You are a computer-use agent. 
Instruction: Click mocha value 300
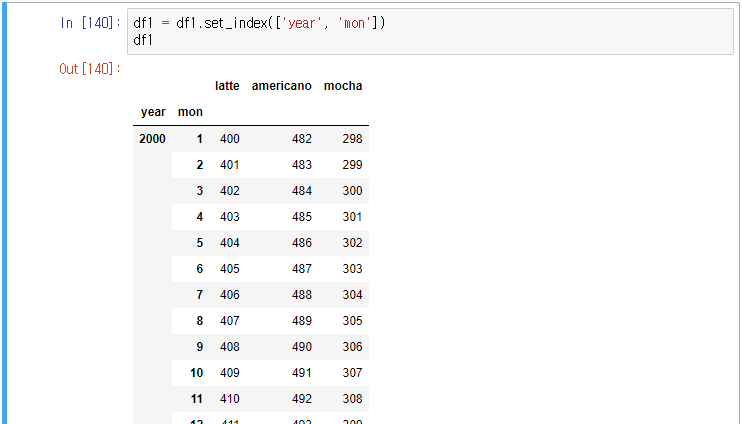[353, 191]
